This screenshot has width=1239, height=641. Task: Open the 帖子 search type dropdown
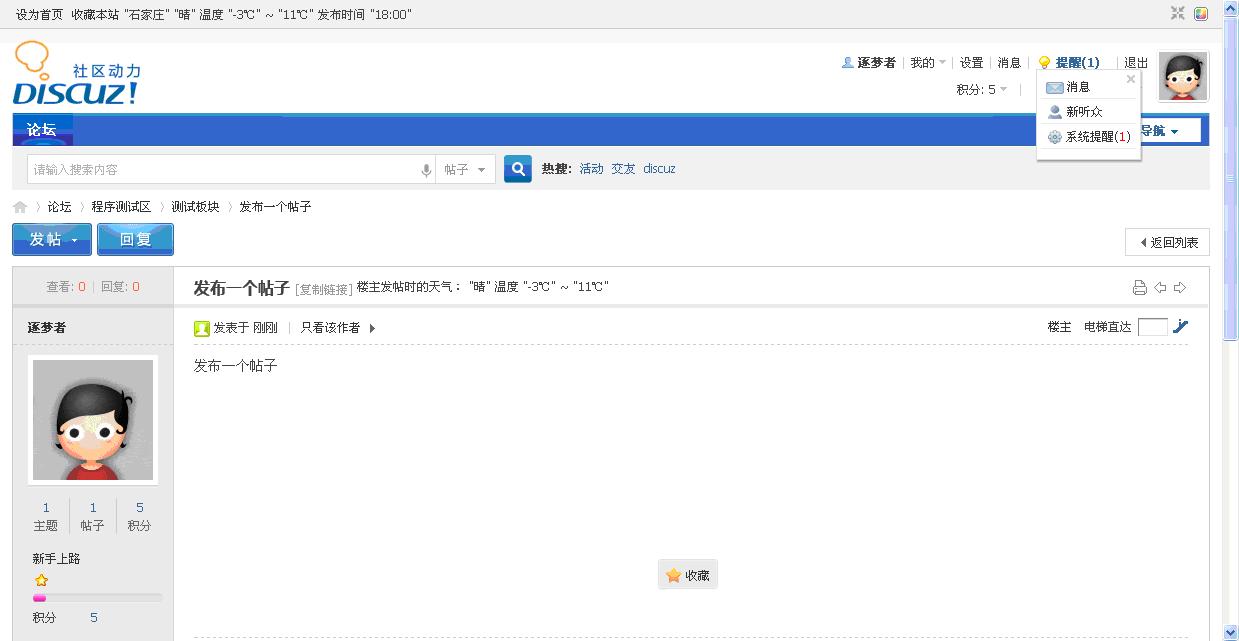tap(465, 170)
